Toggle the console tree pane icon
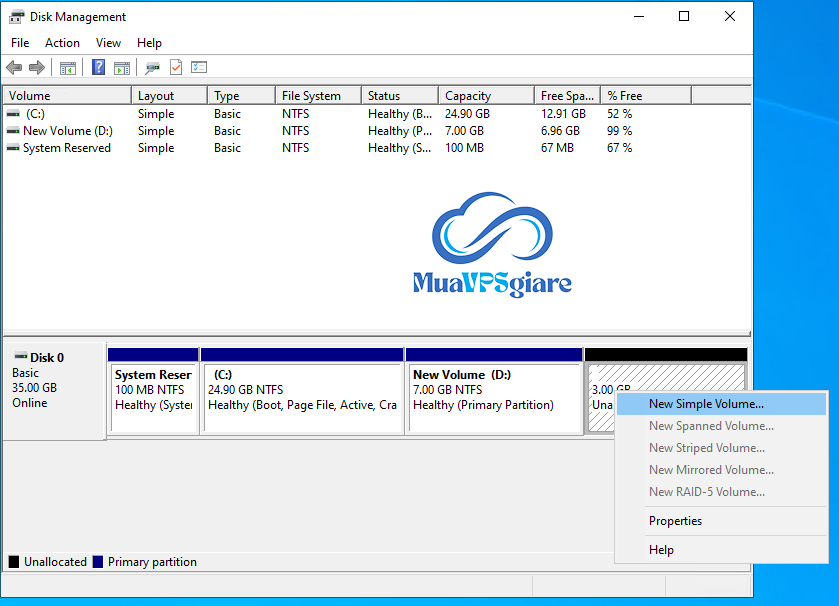 pos(68,68)
